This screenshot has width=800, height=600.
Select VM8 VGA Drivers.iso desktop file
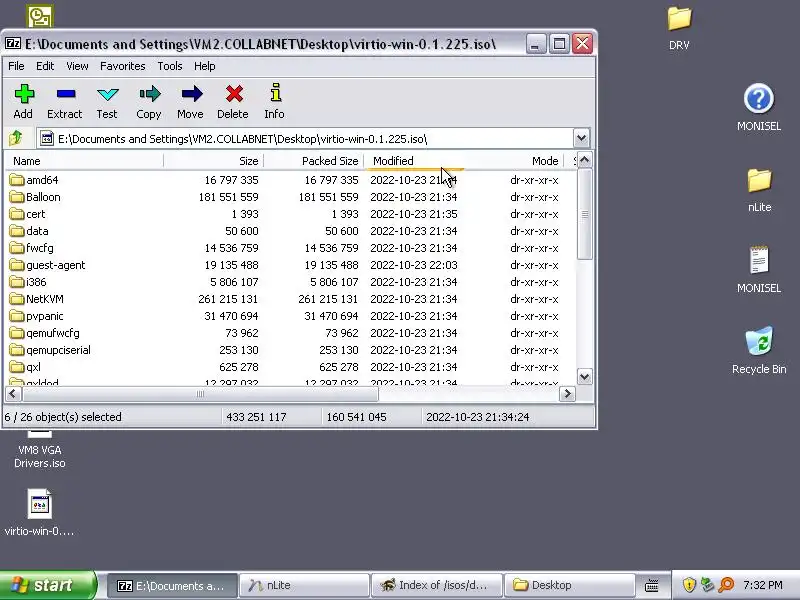(39, 456)
